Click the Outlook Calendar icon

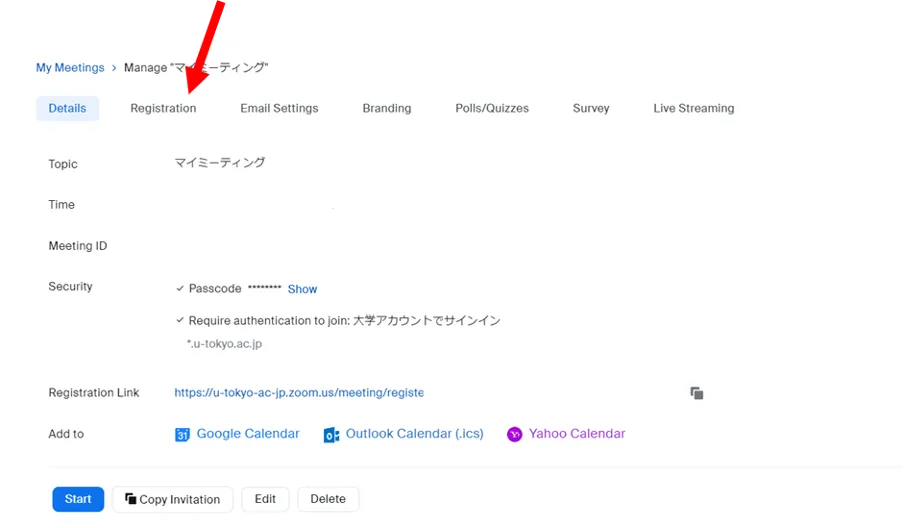331,435
